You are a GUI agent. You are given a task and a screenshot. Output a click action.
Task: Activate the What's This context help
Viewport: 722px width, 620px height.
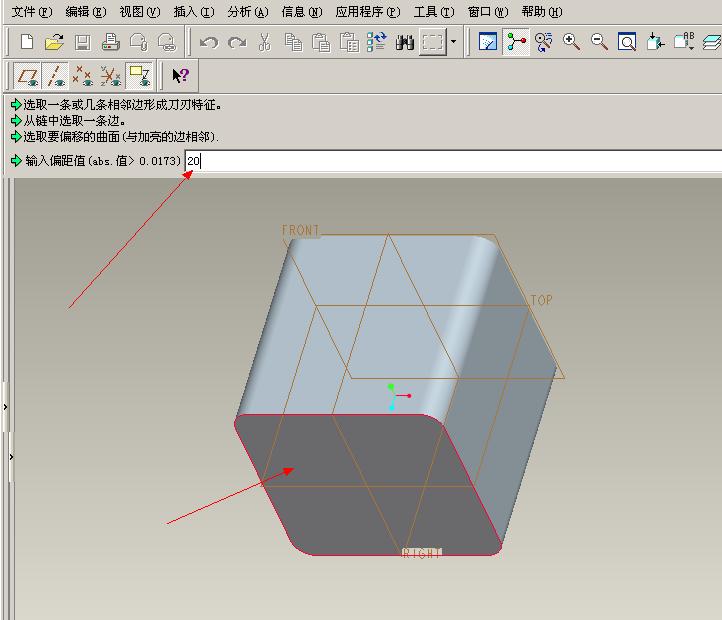point(180,76)
